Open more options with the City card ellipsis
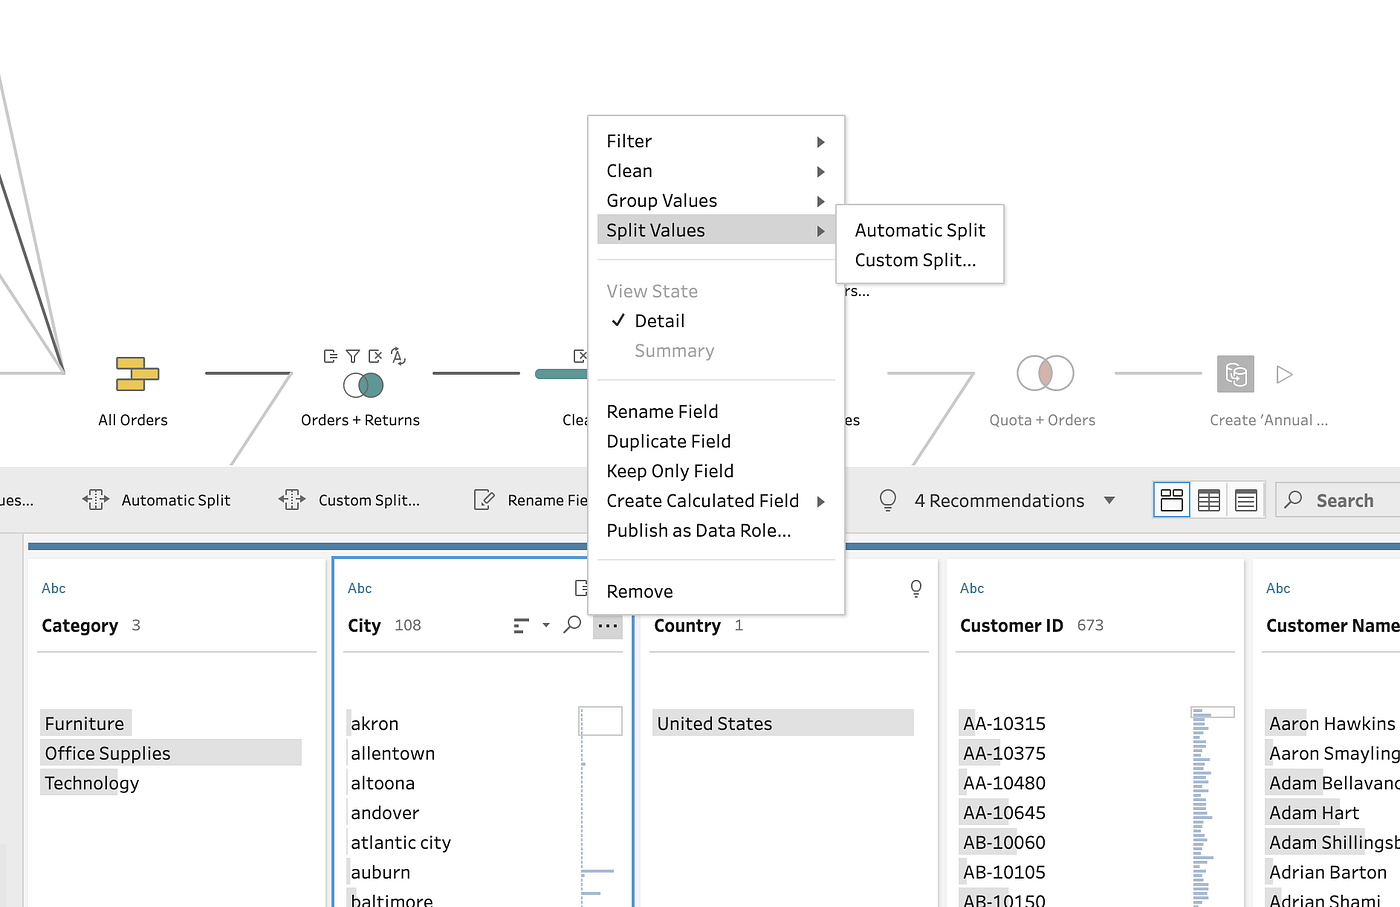Screen dimensions: 1400x907 pyautogui.click(x=607, y=624)
